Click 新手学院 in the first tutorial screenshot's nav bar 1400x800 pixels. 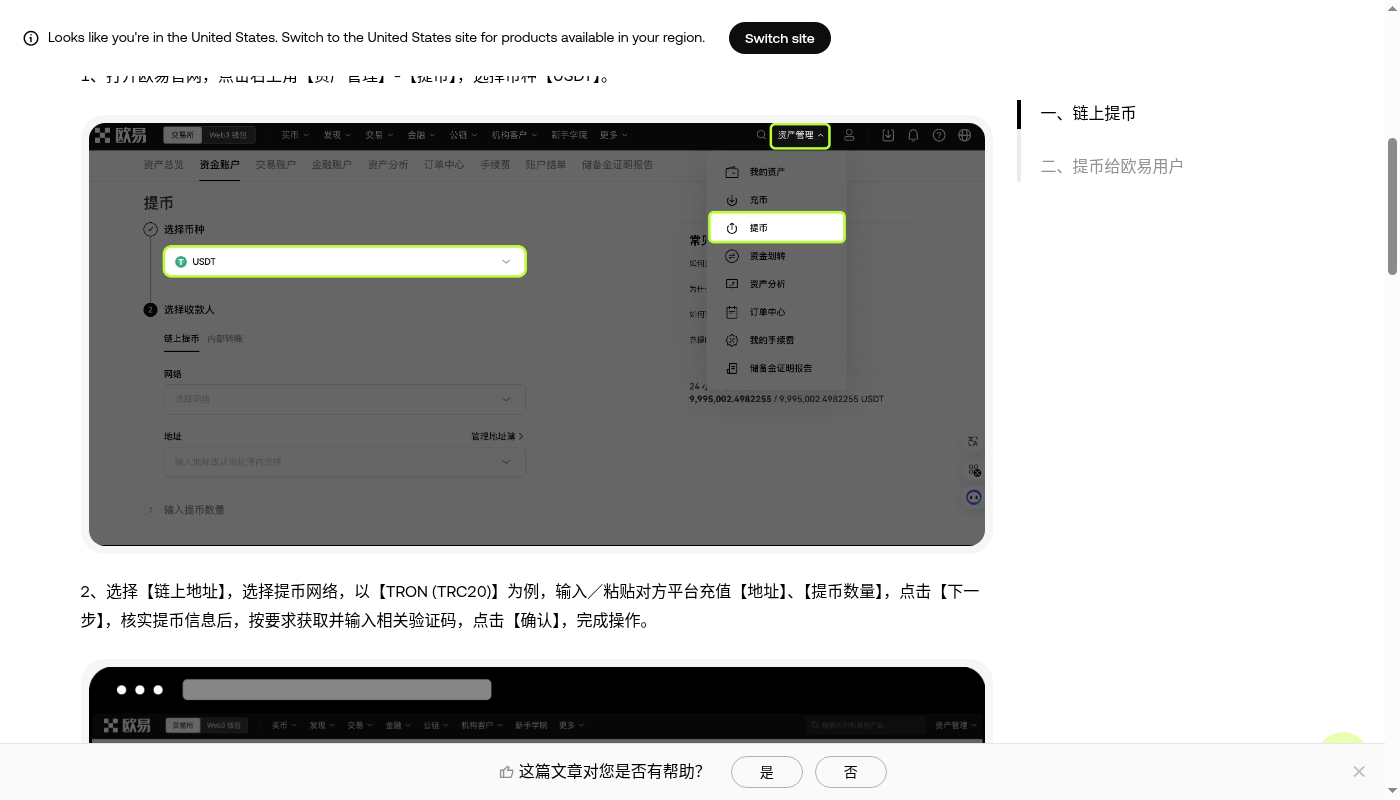click(x=569, y=135)
